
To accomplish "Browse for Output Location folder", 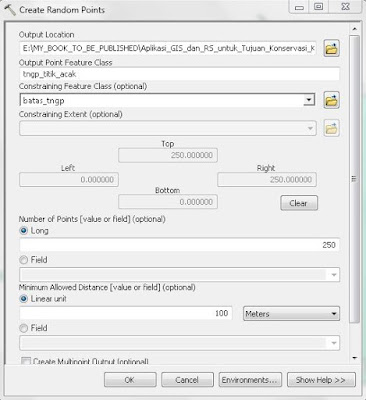I will [x=331, y=49].
